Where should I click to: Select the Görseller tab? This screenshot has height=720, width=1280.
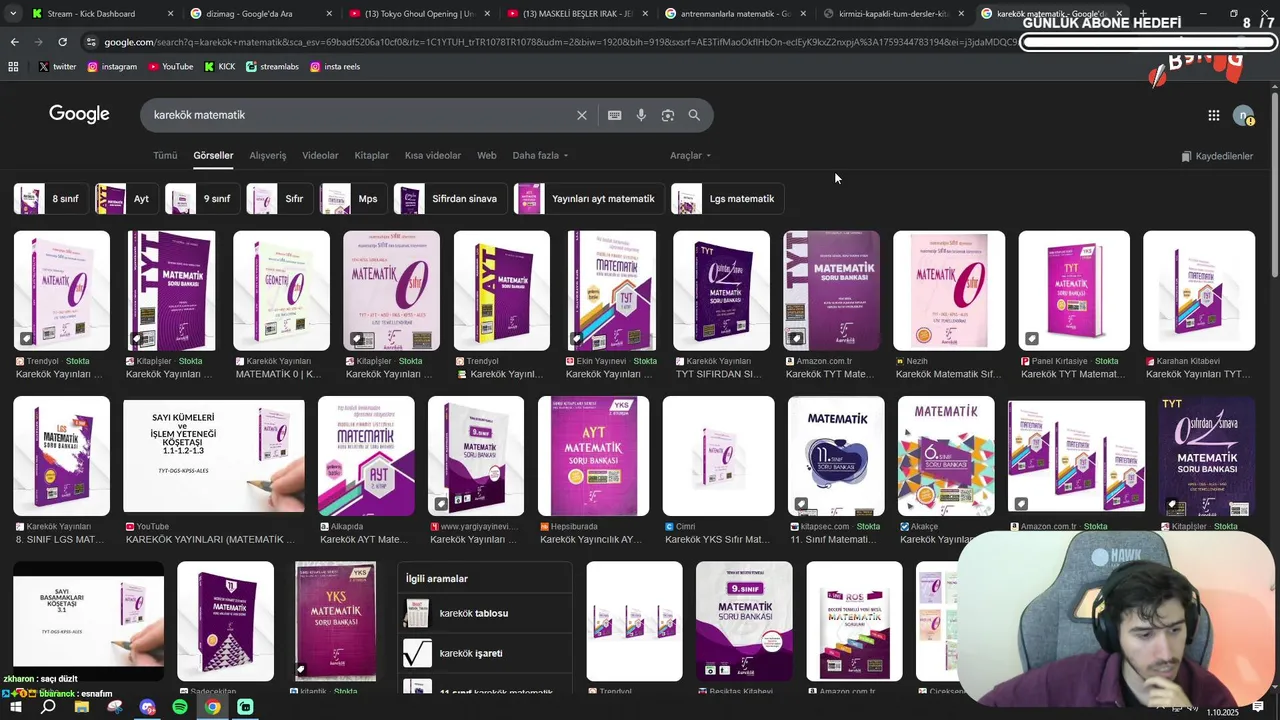click(213, 156)
